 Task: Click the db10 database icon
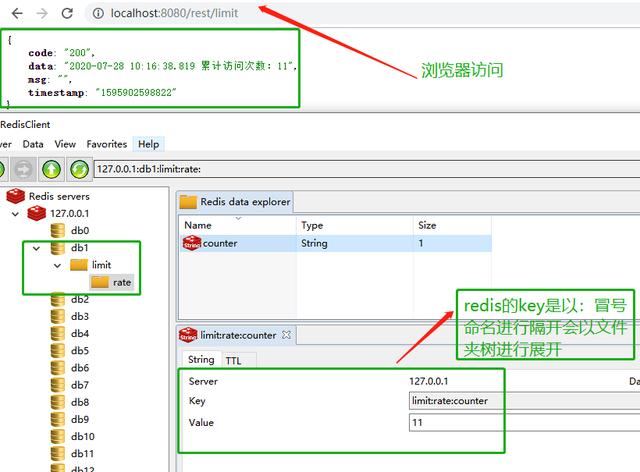(58, 436)
